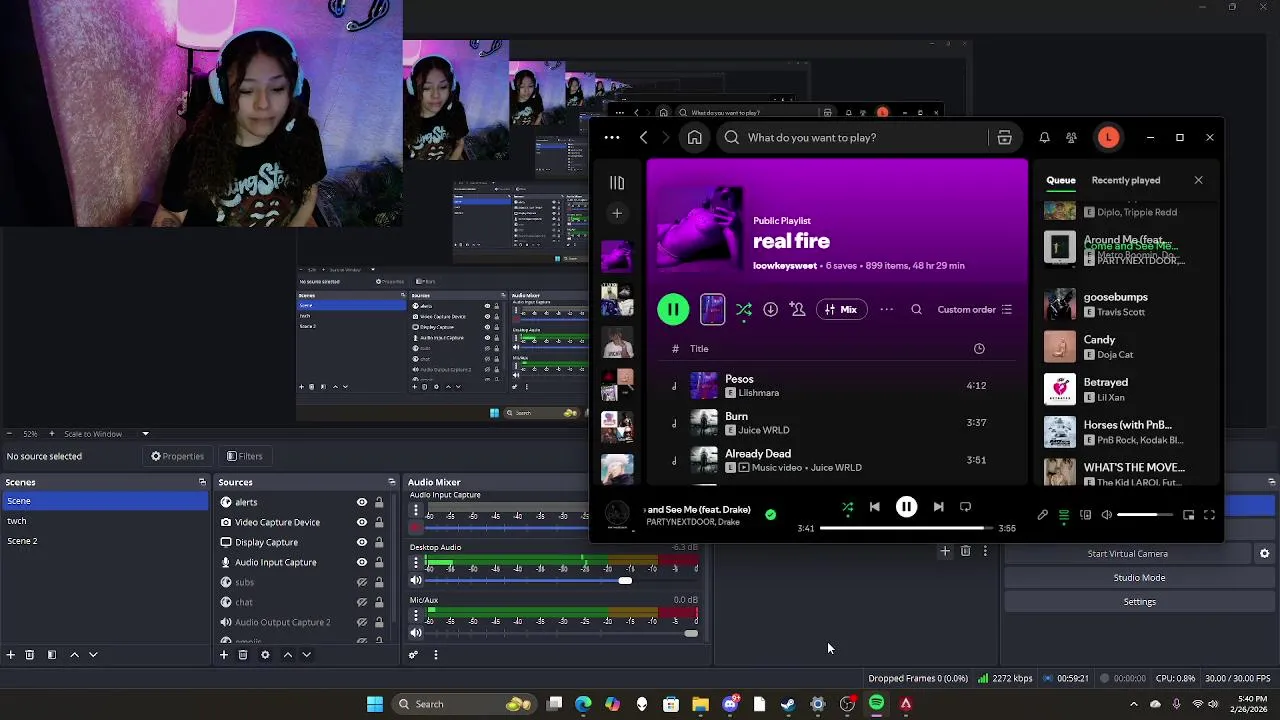Toggle repeat in Spotify player bar
Image resolution: width=1280 pixels, height=720 pixels.
(966, 507)
